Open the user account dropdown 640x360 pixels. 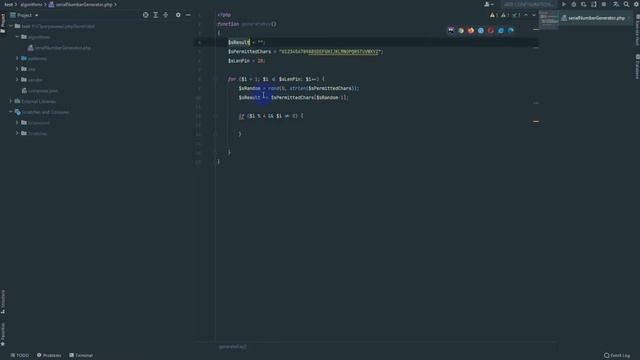pyautogui.click(x=489, y=4)
